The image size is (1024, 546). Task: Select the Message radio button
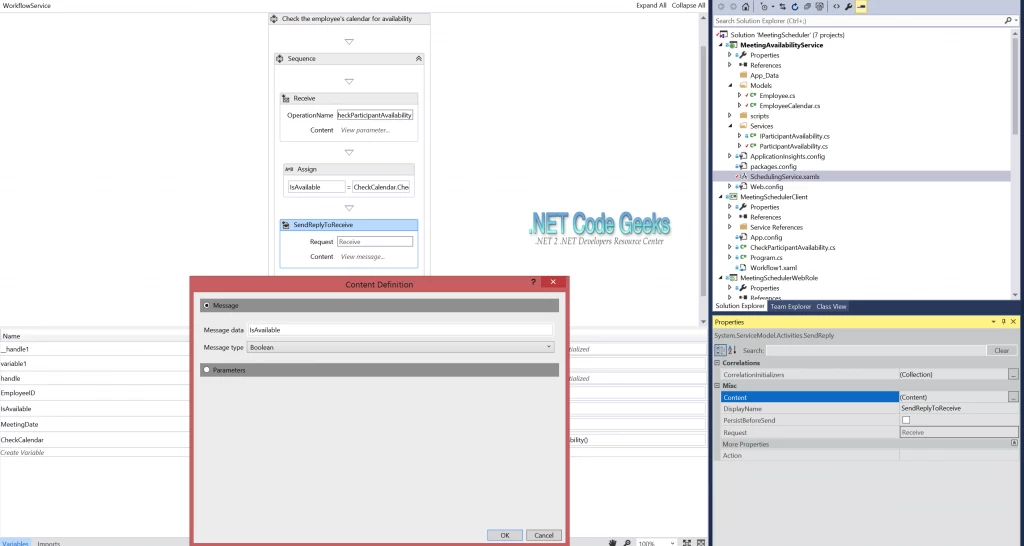pos(206,305)
